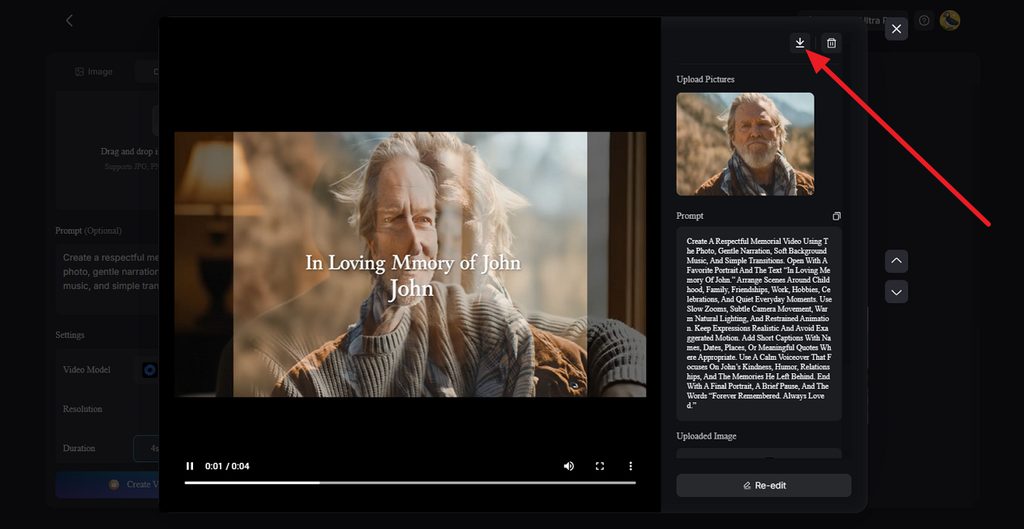Open the user profile avatar

tap(949, 20)
